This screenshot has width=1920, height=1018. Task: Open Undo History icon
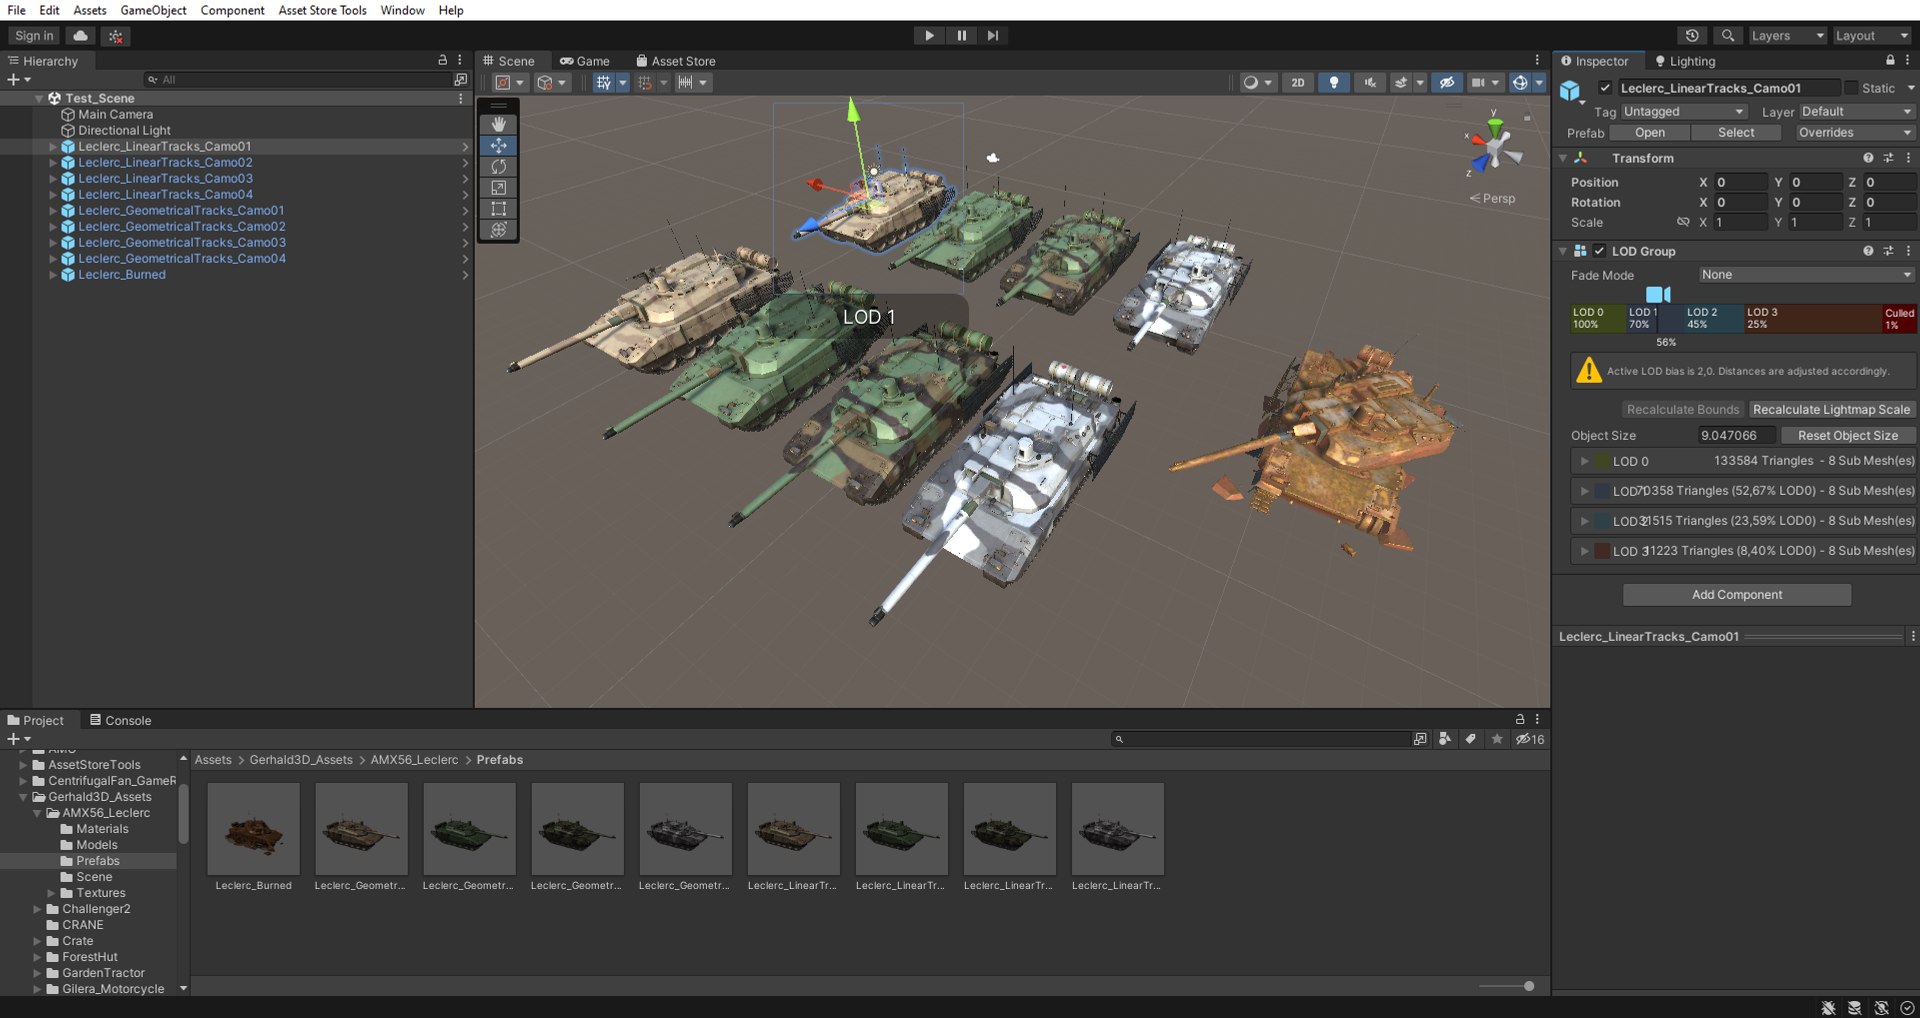pos(1692,35)
